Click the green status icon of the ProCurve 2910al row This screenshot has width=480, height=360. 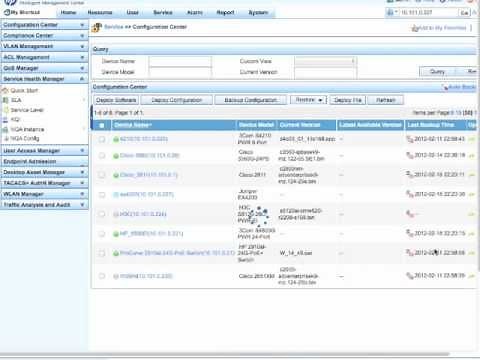coord(116,253)
